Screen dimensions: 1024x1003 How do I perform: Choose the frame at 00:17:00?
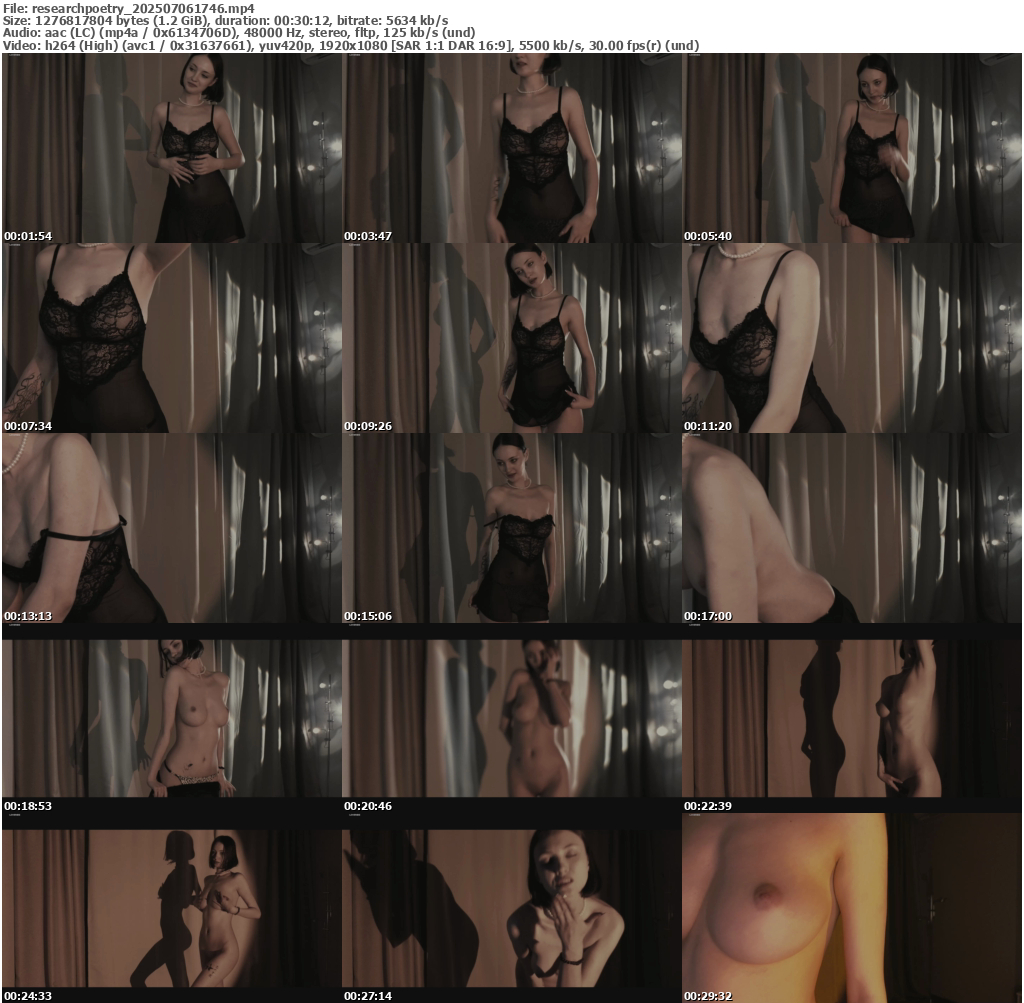852,528
